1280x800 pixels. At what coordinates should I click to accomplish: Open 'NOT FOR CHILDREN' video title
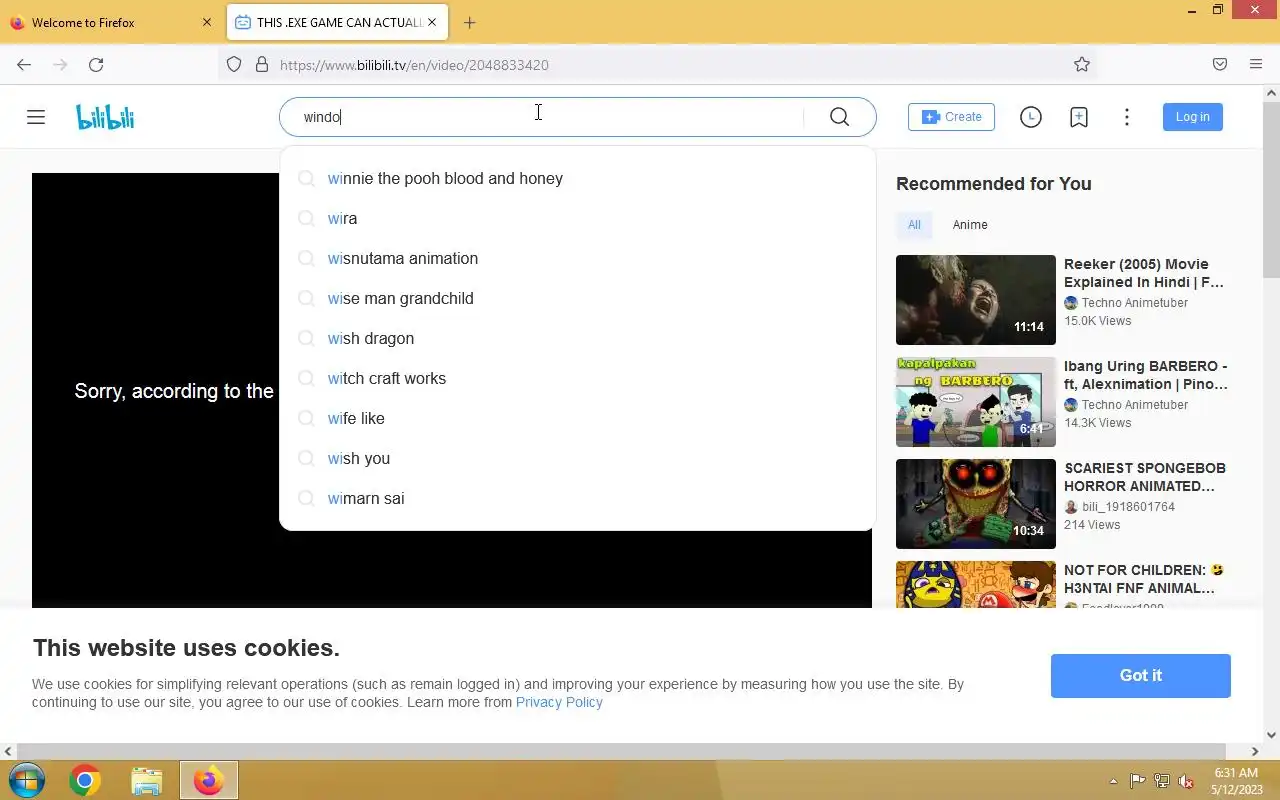point(1144,579)
